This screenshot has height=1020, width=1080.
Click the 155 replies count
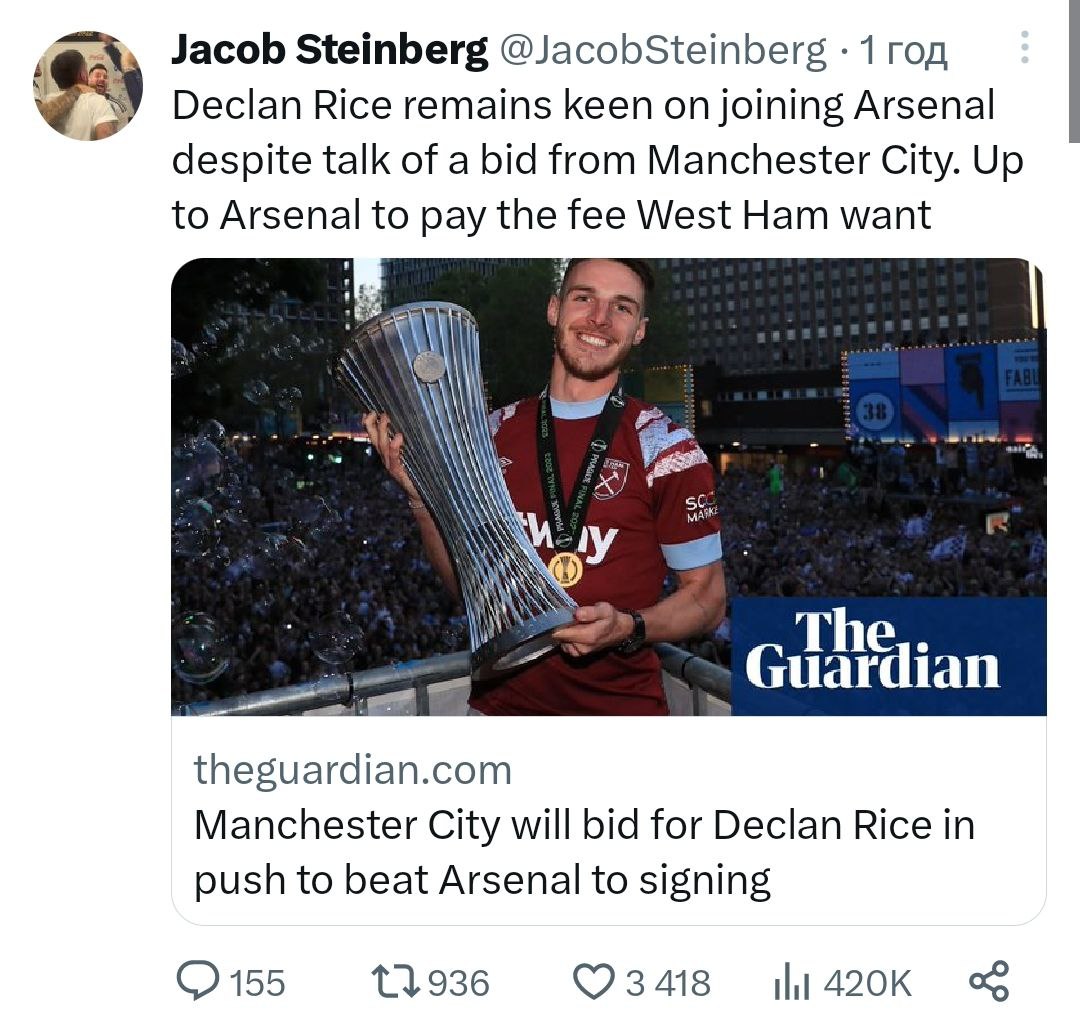point(258,983)
